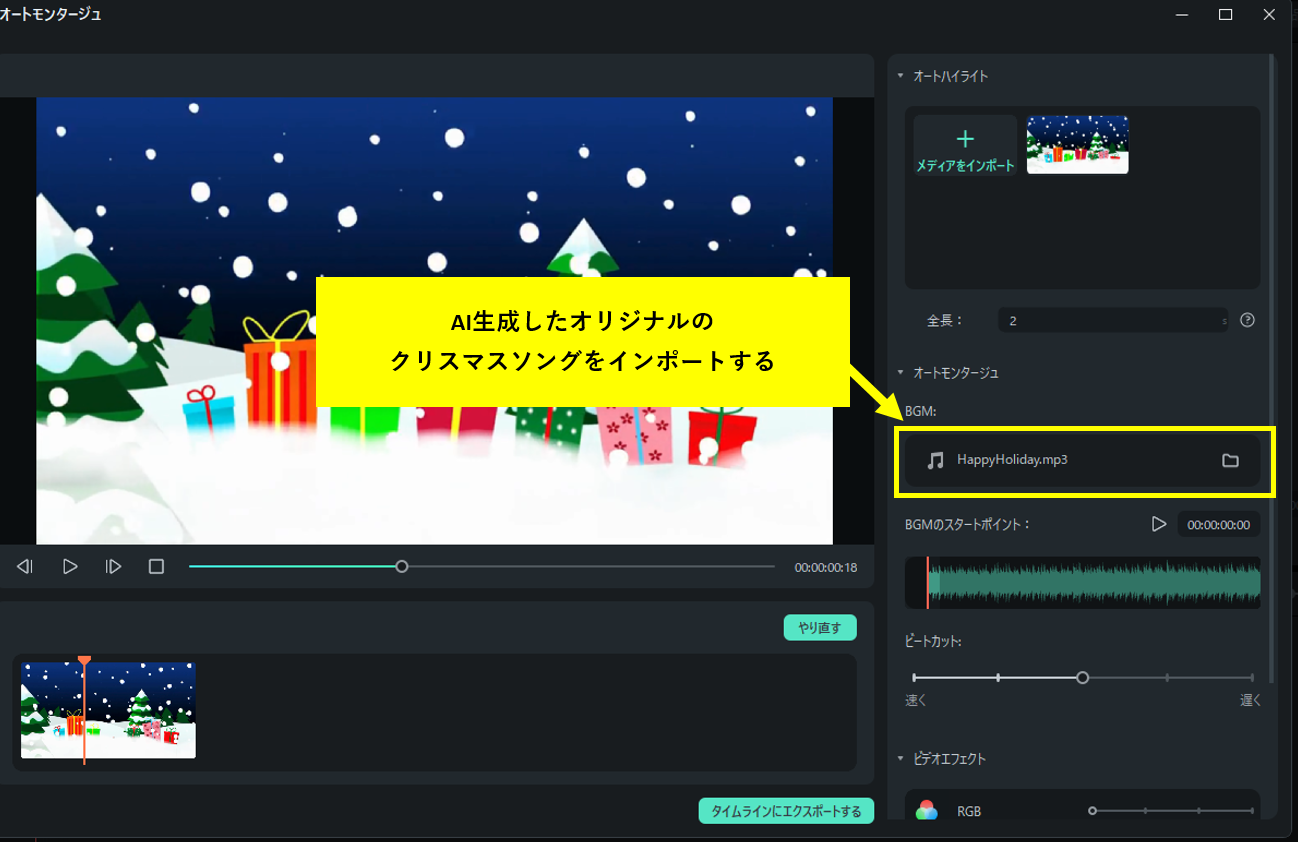Collapse the オートモンタージュ section
This screenshot has width=1298, height=842.
[899, 371]
